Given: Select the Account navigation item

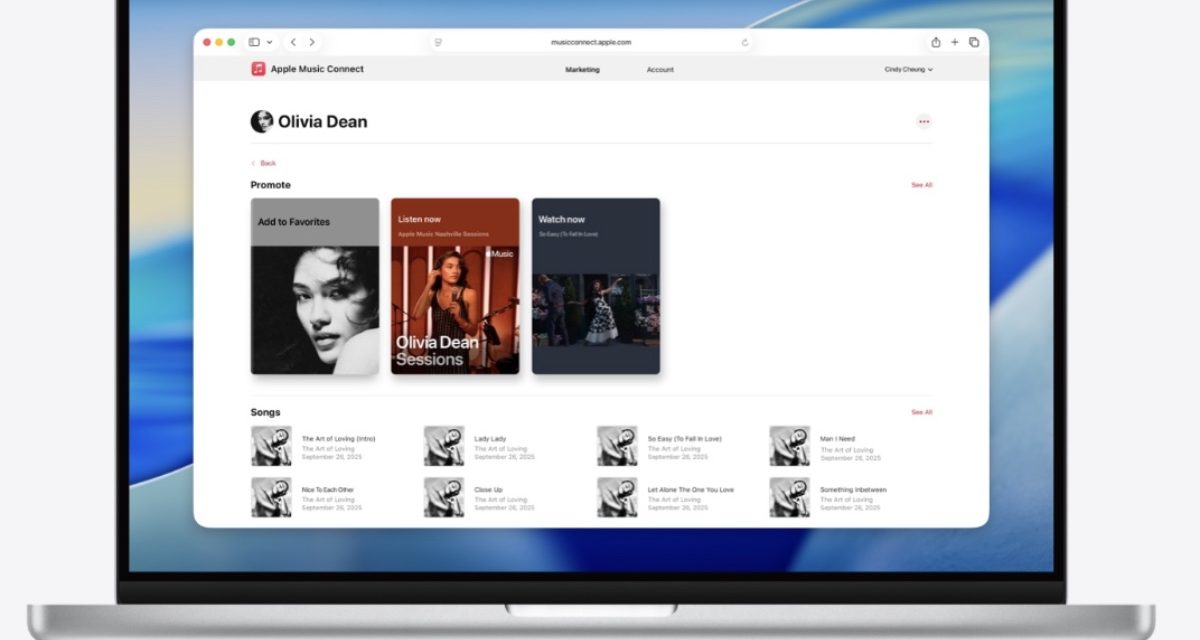Looking at the screenshot, I should pos(660,69).
